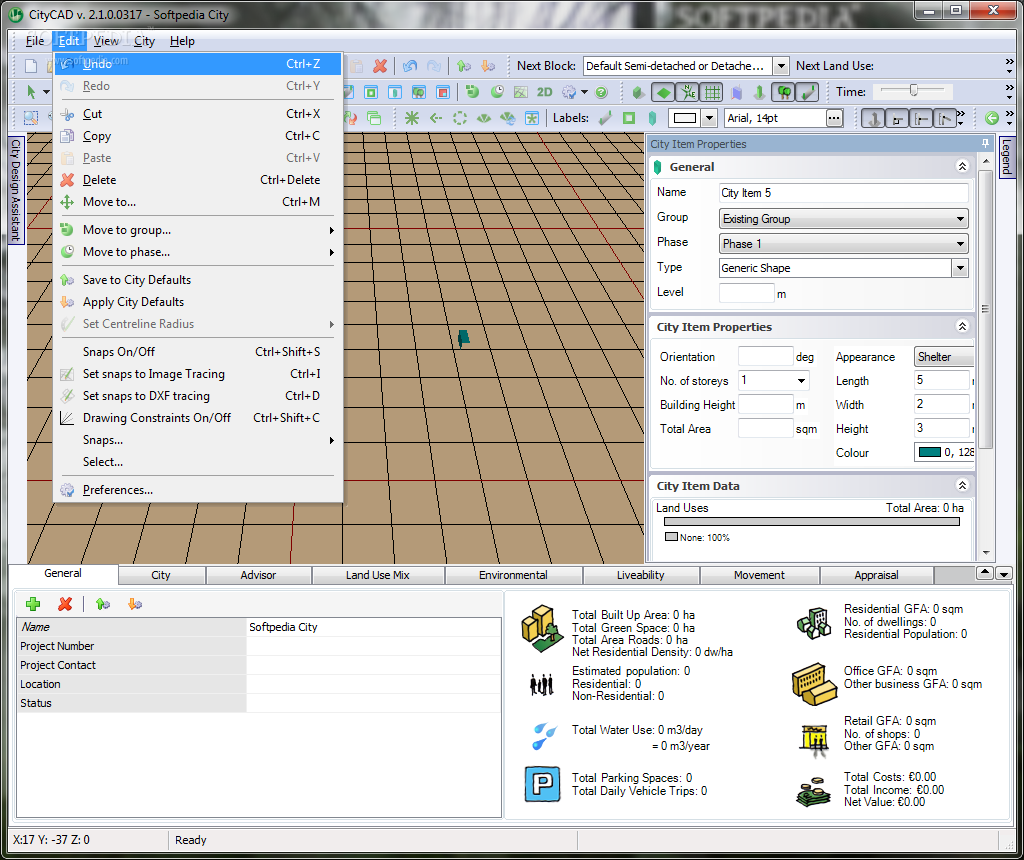Screen dimensions: 1024x860
Task: Click the green back arrow icon
Action: pyautogui.click(x=991, y=118)
